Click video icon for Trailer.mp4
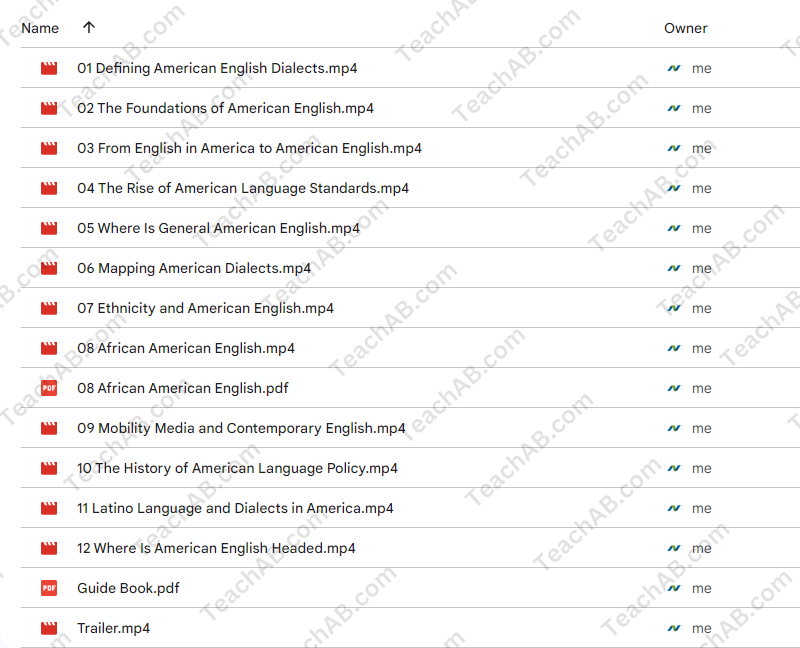The height and width of the screenshot is (648, 800). tap(49, 628)
